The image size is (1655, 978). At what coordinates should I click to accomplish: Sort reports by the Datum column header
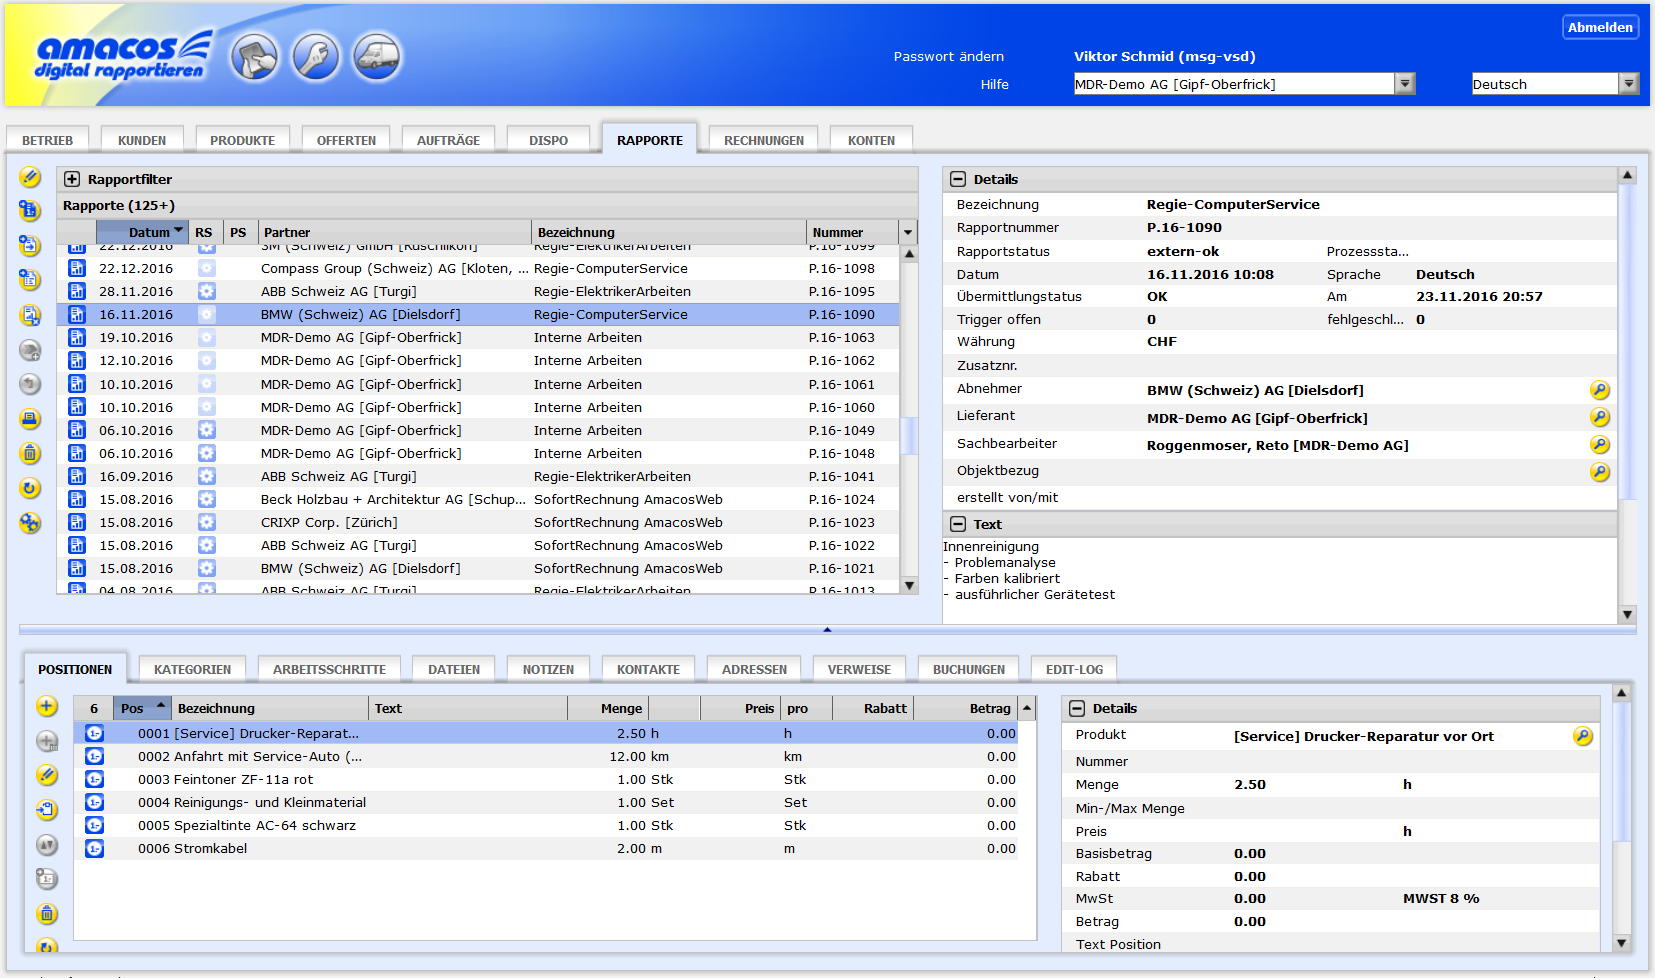click(x=150, y=232)
